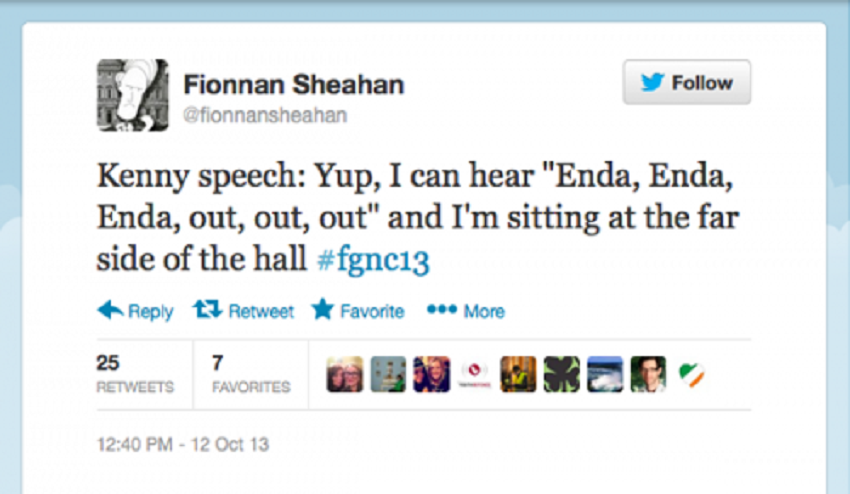Screen dimensions: 850x494
Task: Open Fionnan Sheahan's profile avatar
Action: click(x=133, y=95)
